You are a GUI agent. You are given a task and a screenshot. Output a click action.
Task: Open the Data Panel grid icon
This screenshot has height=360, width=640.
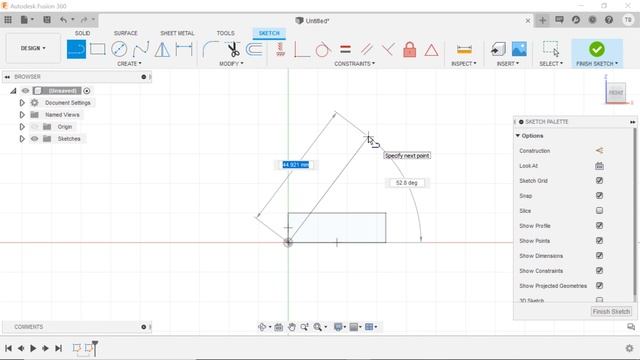tap(8, 20)
